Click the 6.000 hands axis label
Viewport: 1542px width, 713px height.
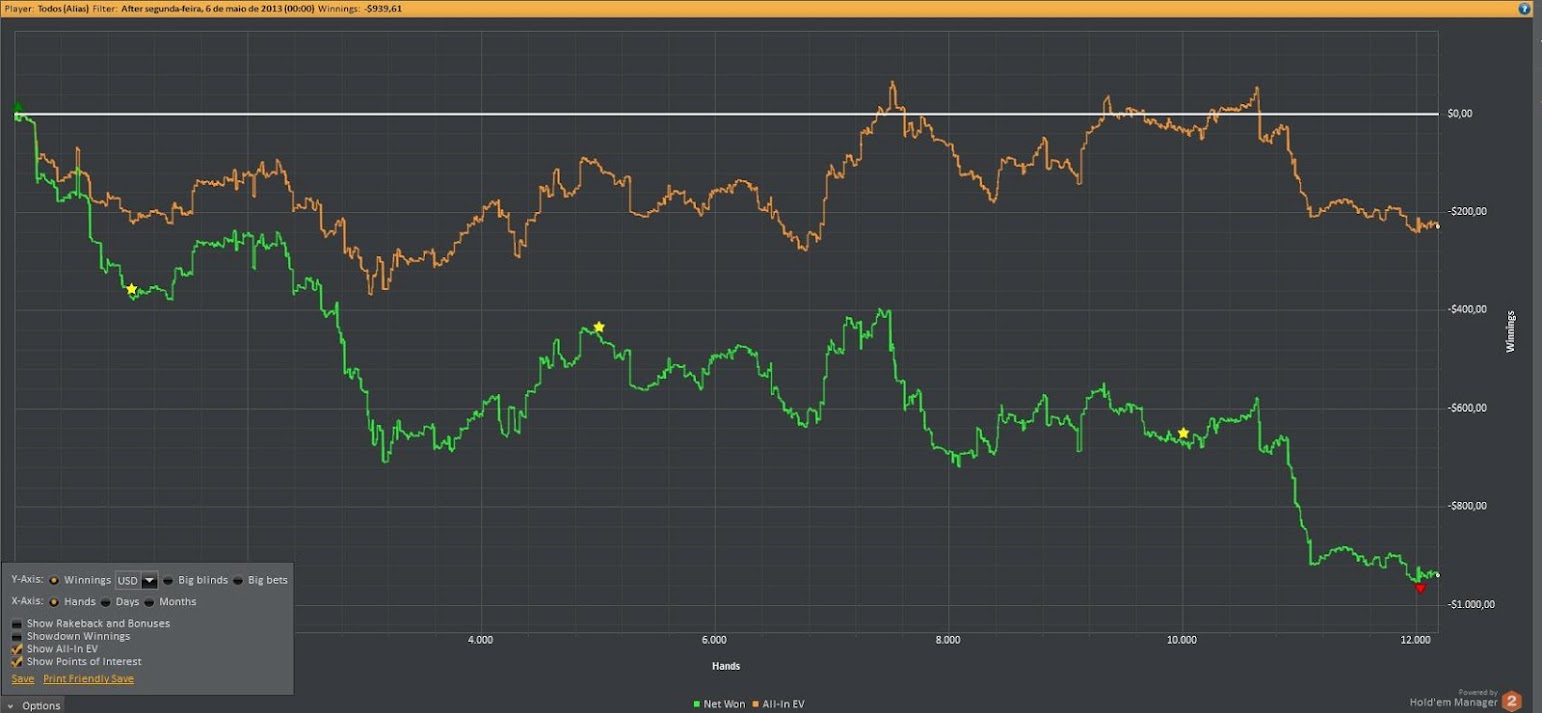click(x=714, y=638)
